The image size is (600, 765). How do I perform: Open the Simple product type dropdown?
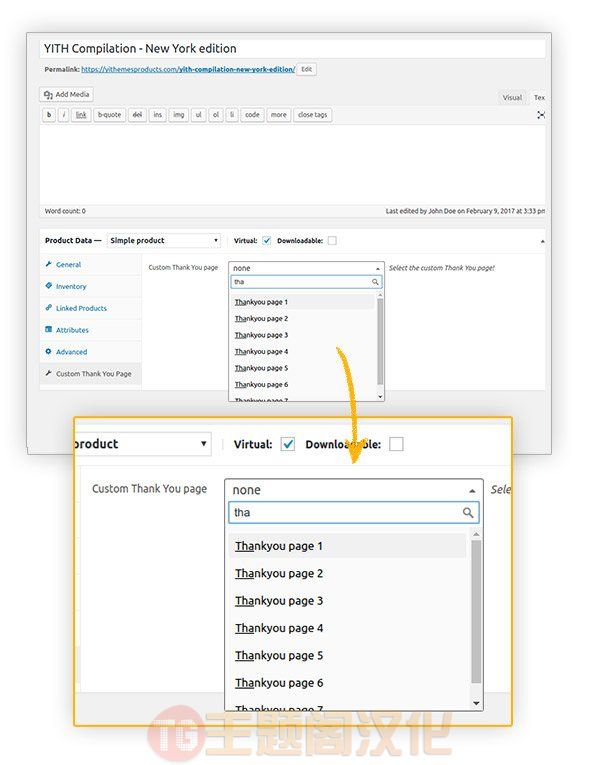[164, 241]
